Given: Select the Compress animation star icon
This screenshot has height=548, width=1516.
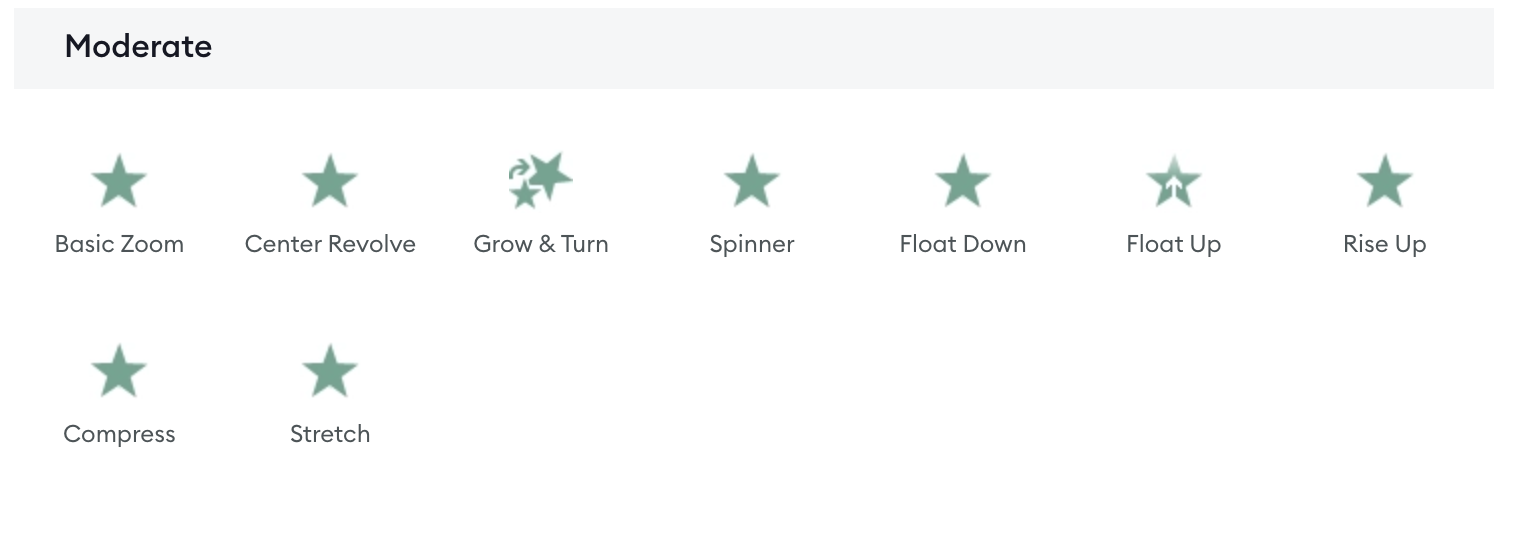Looking at the screenshot, I should 119,371.
